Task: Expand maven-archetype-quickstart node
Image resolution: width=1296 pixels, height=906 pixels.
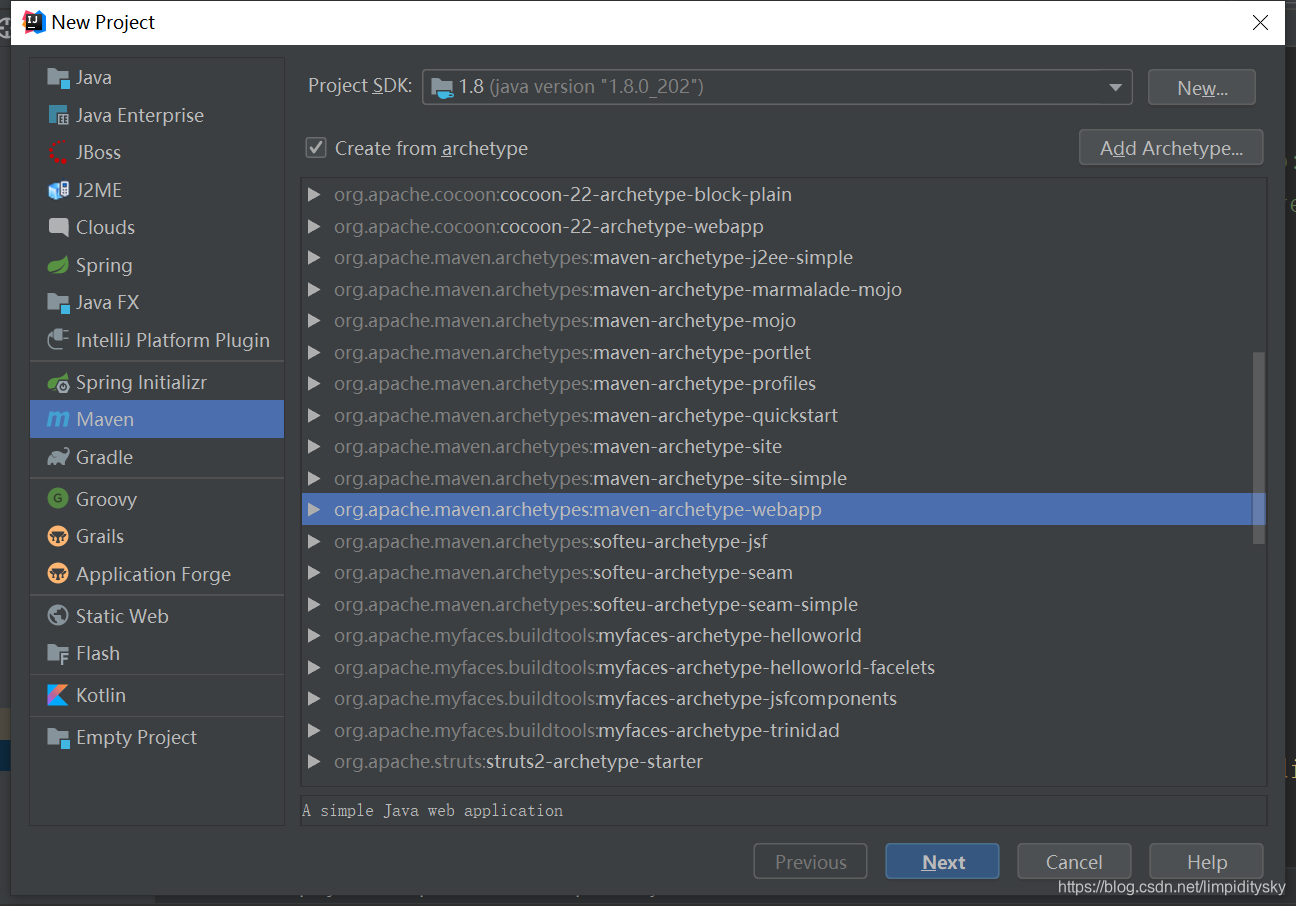Action: (314, 416)
